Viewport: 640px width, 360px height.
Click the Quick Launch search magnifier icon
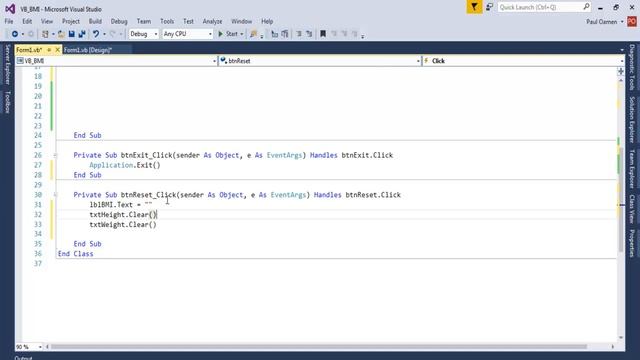[586, 7]
